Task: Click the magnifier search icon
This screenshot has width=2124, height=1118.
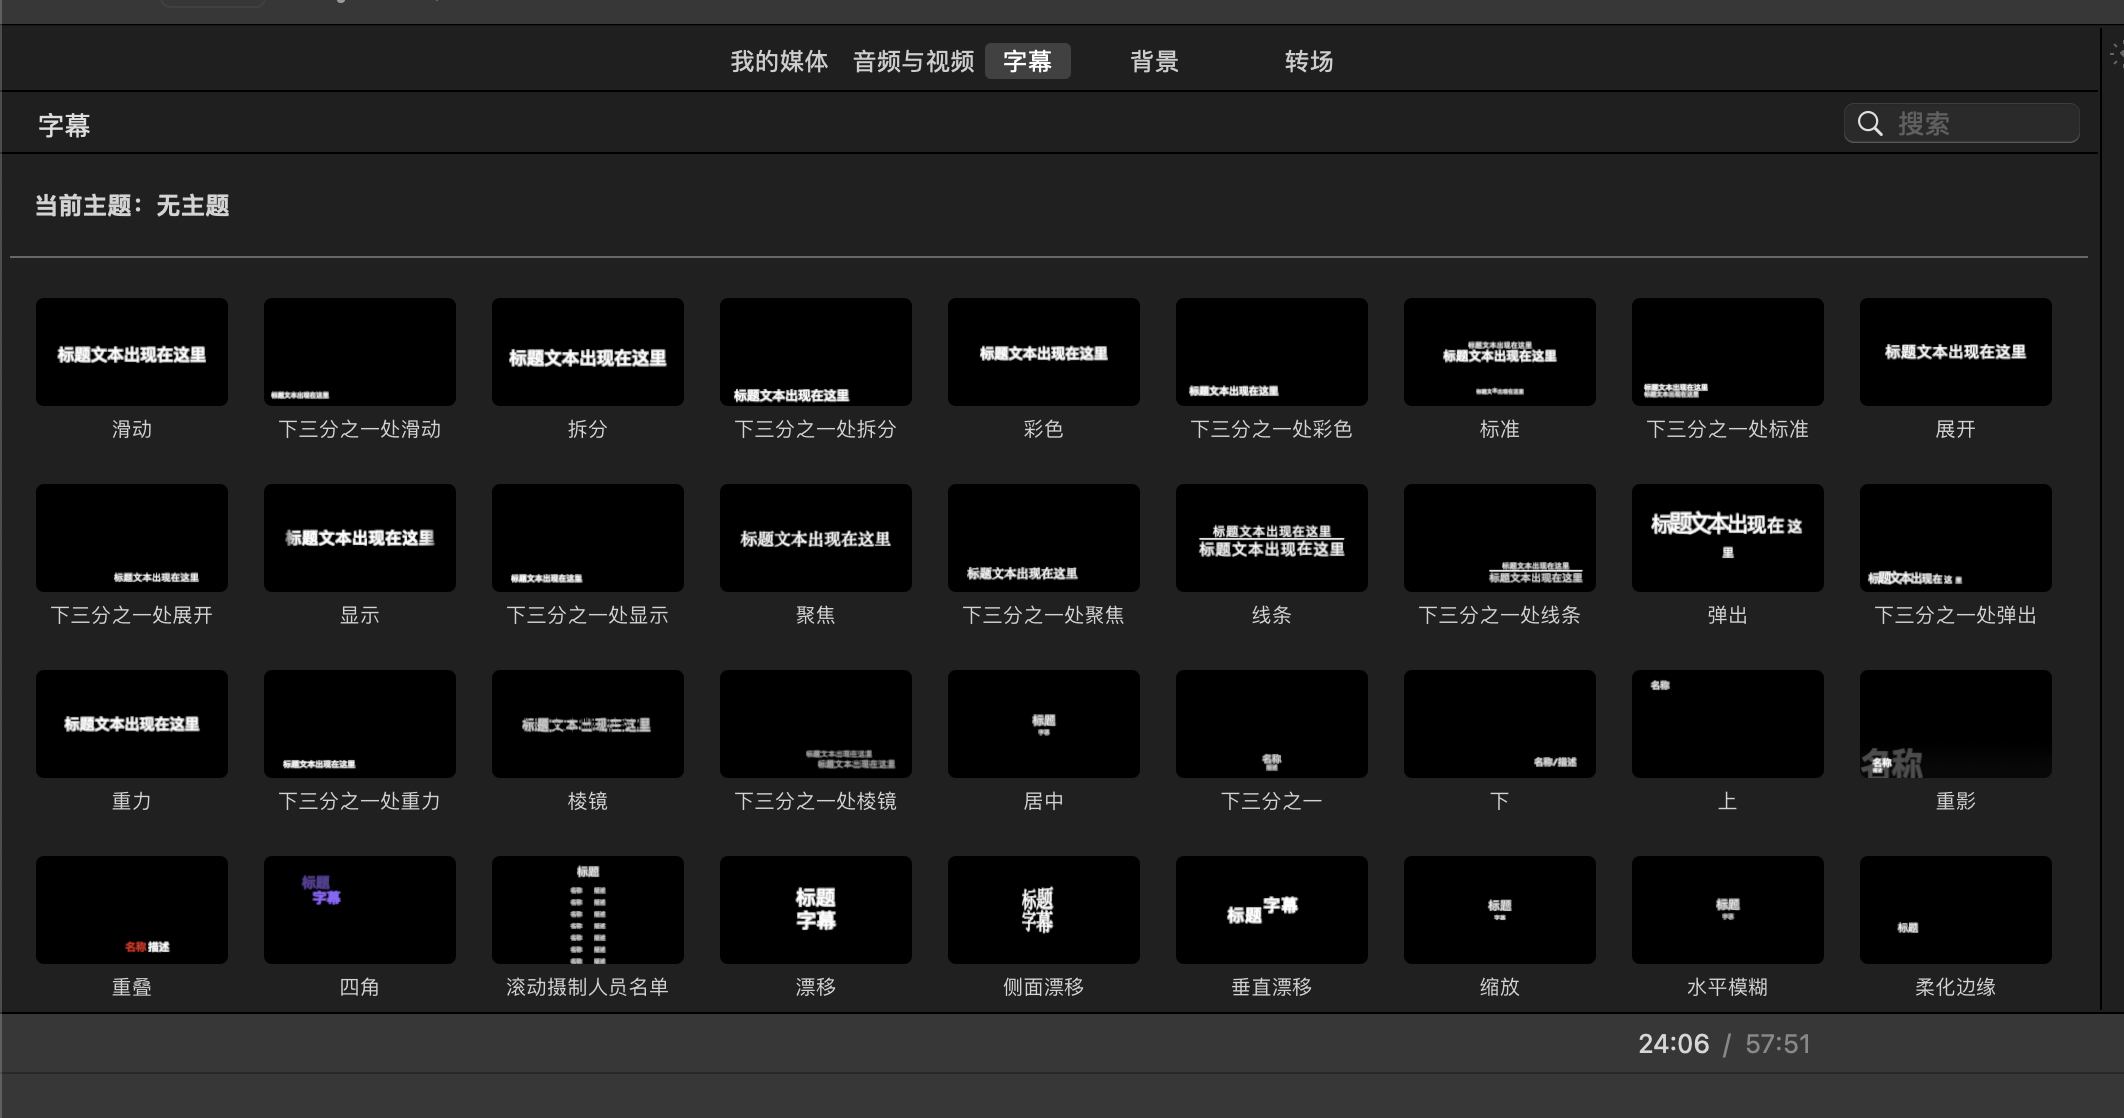Action: (x=1870, y=123)
